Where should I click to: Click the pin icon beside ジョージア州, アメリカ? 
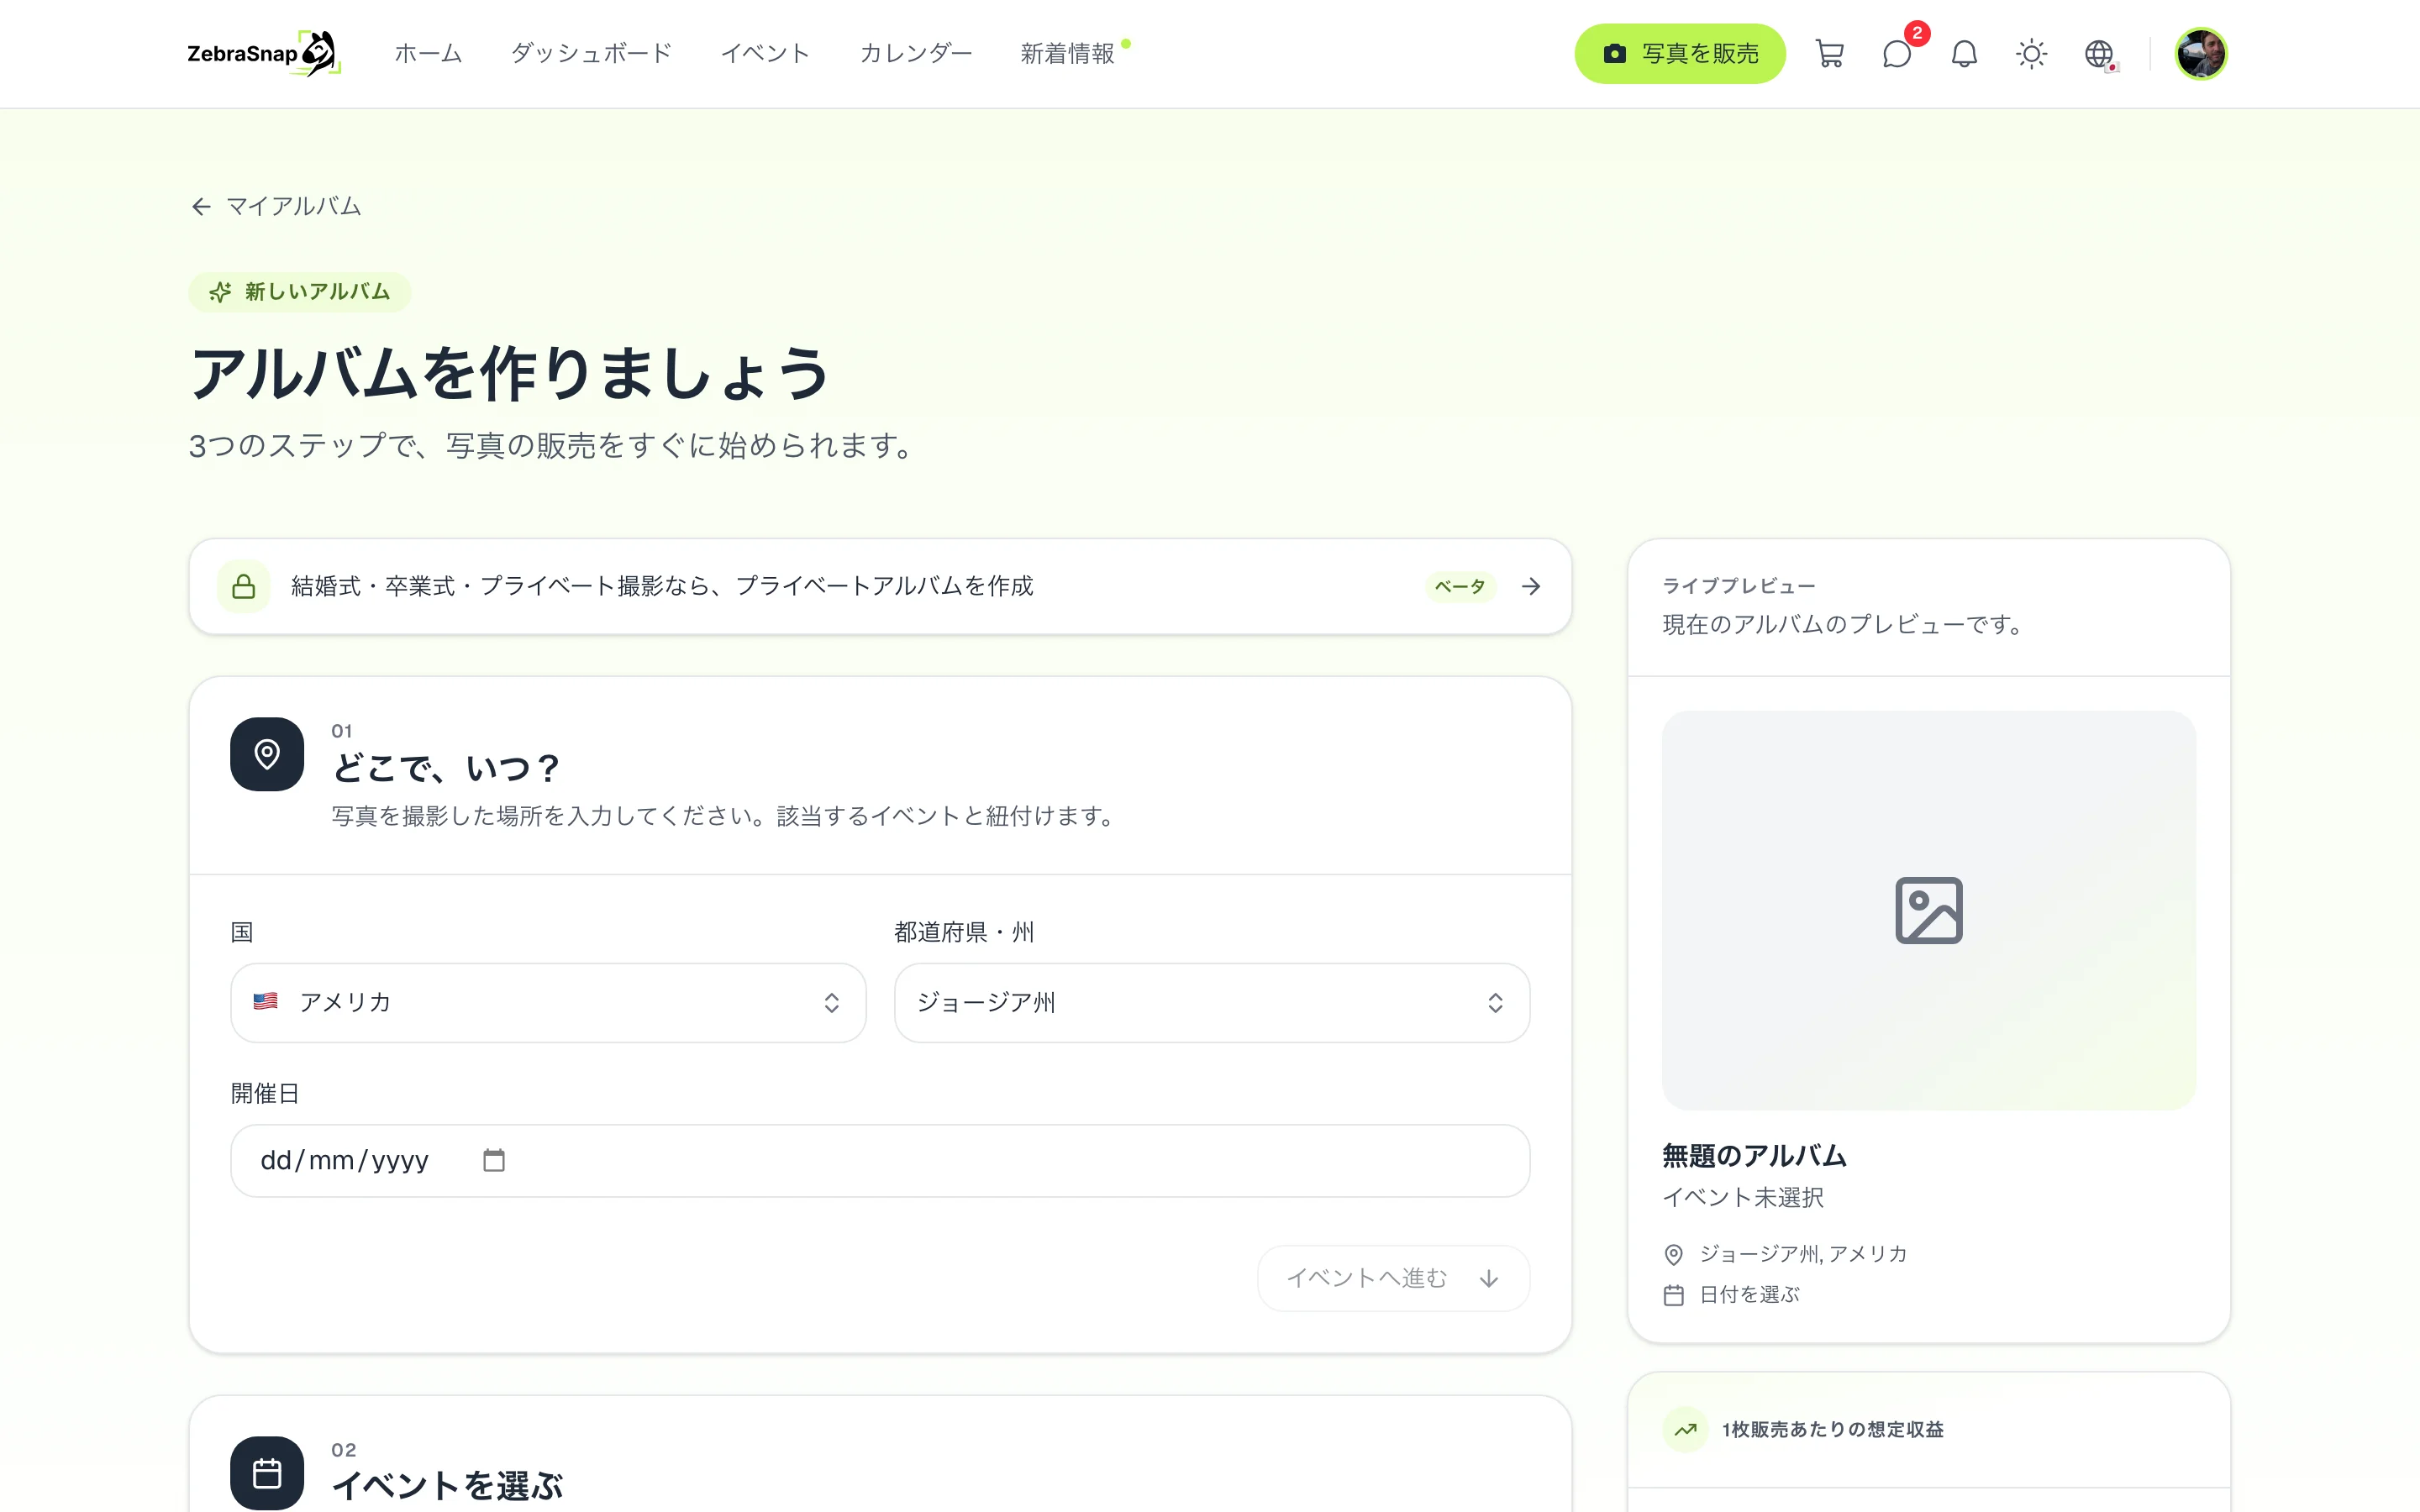[x=1673, y=1254]
